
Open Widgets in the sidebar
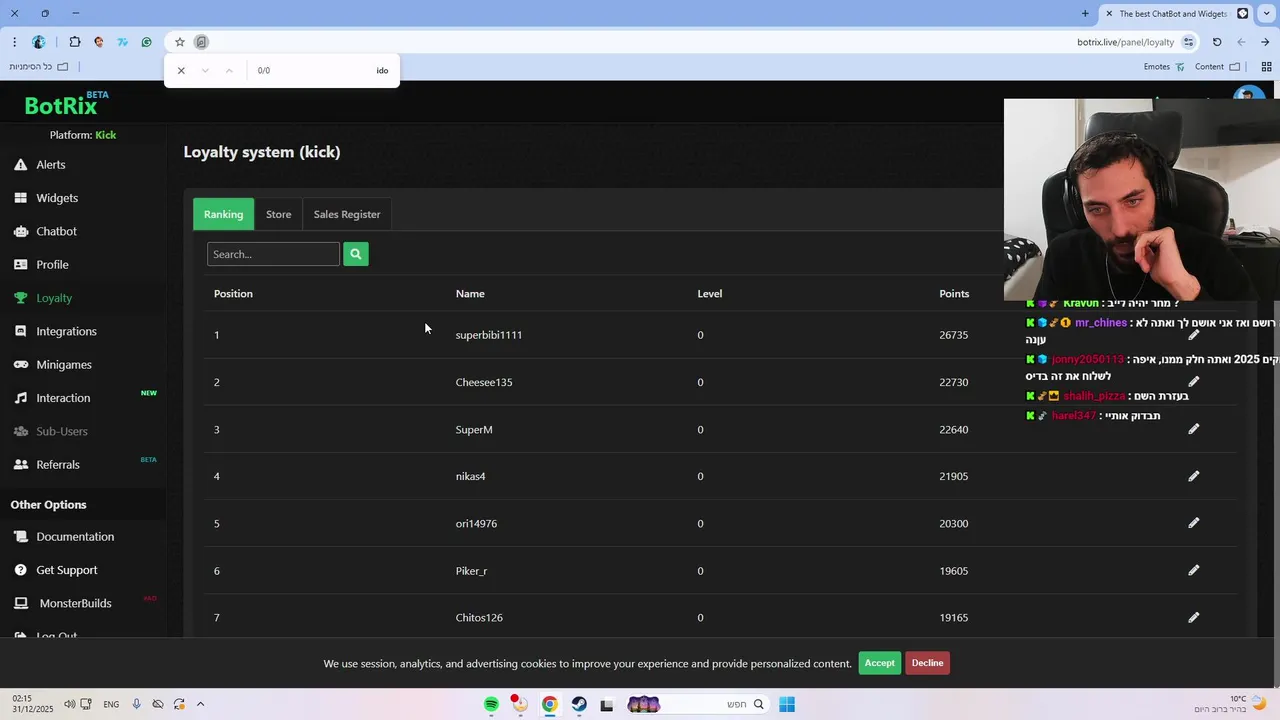(x=57, y=198)
